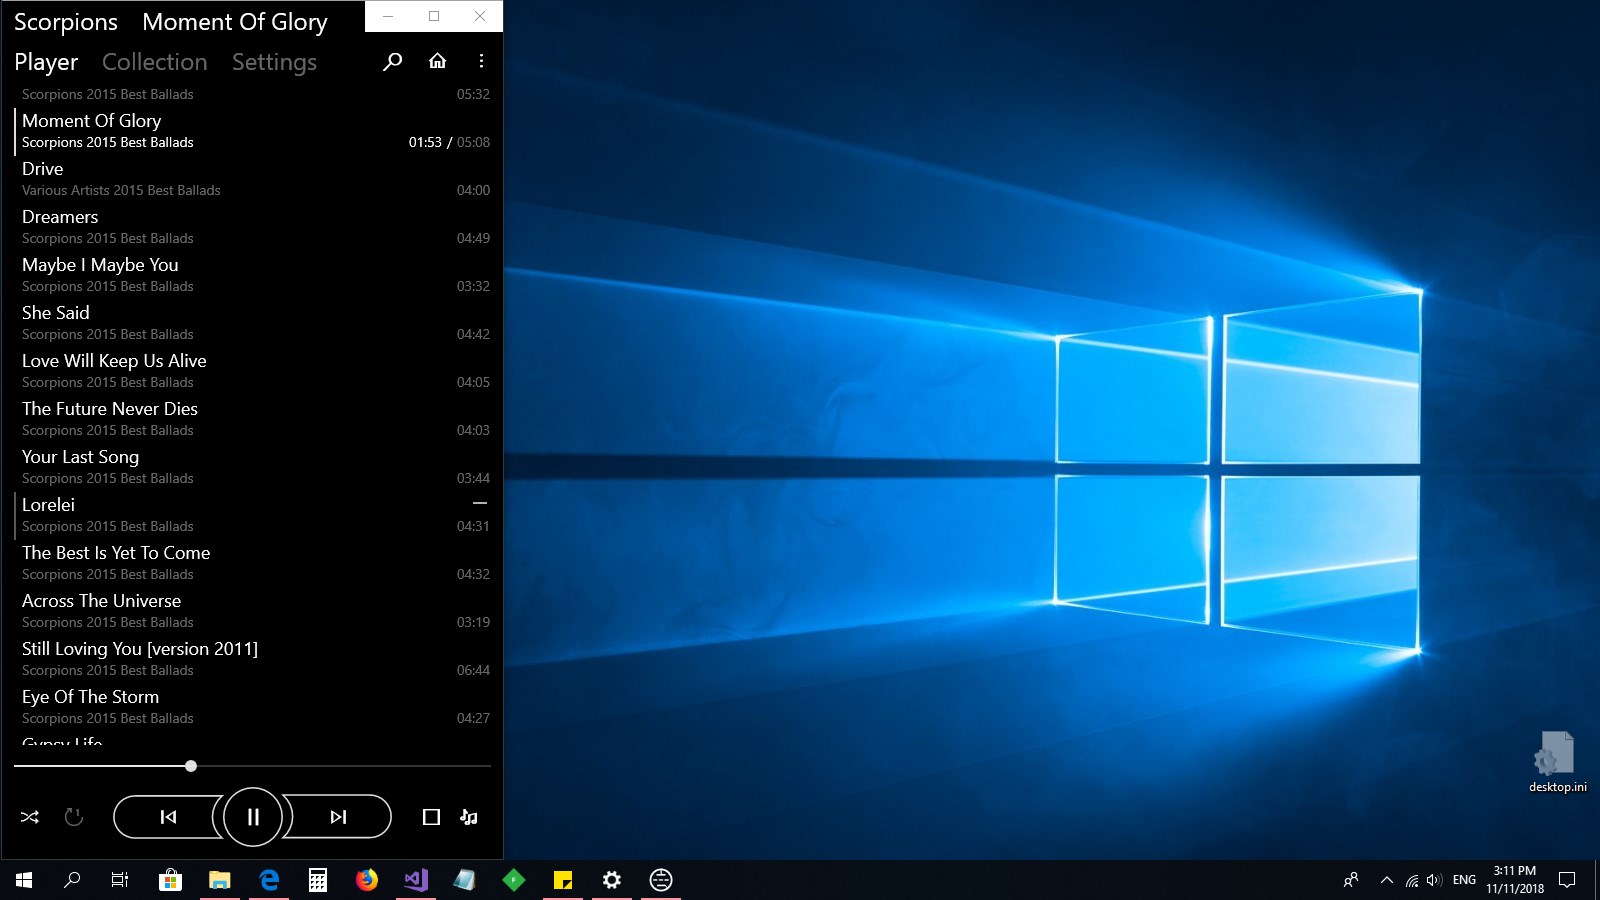
Task: Open Calculator from the taskbar
Action: (317, 880)
